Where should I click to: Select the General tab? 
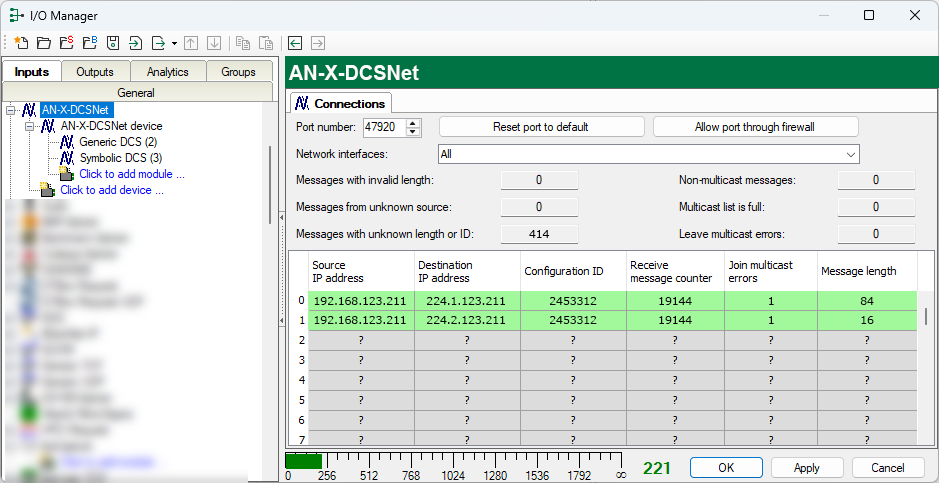[136, 93]
